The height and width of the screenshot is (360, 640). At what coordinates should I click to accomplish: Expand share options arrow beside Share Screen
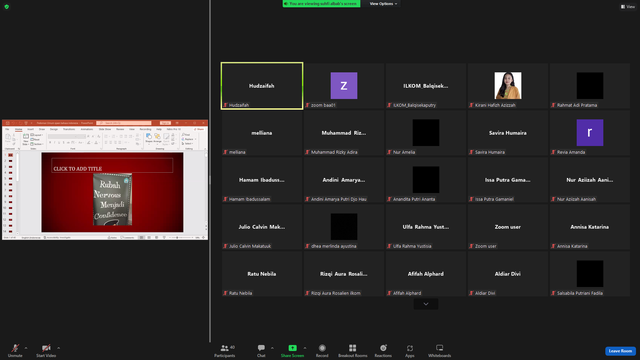pyautogui.click(x=304, y=348)
